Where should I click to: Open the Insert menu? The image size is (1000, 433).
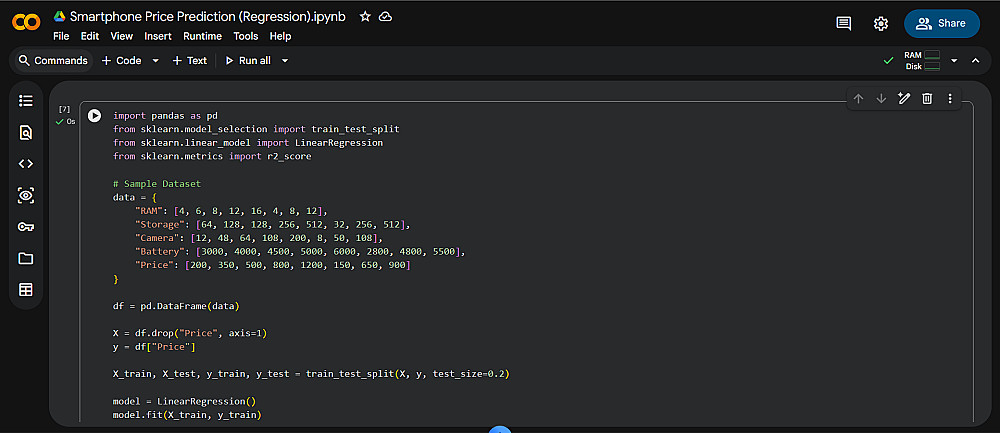tap(158, 36)
